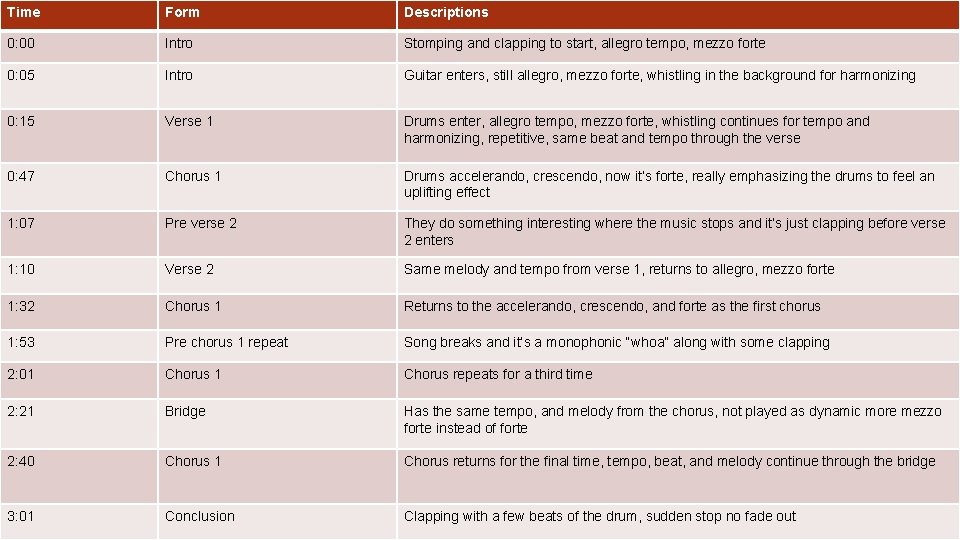Click the Pre chorus 1 repeat cell
The height and width of the screenshot is (540, 960).
[226, 342]
